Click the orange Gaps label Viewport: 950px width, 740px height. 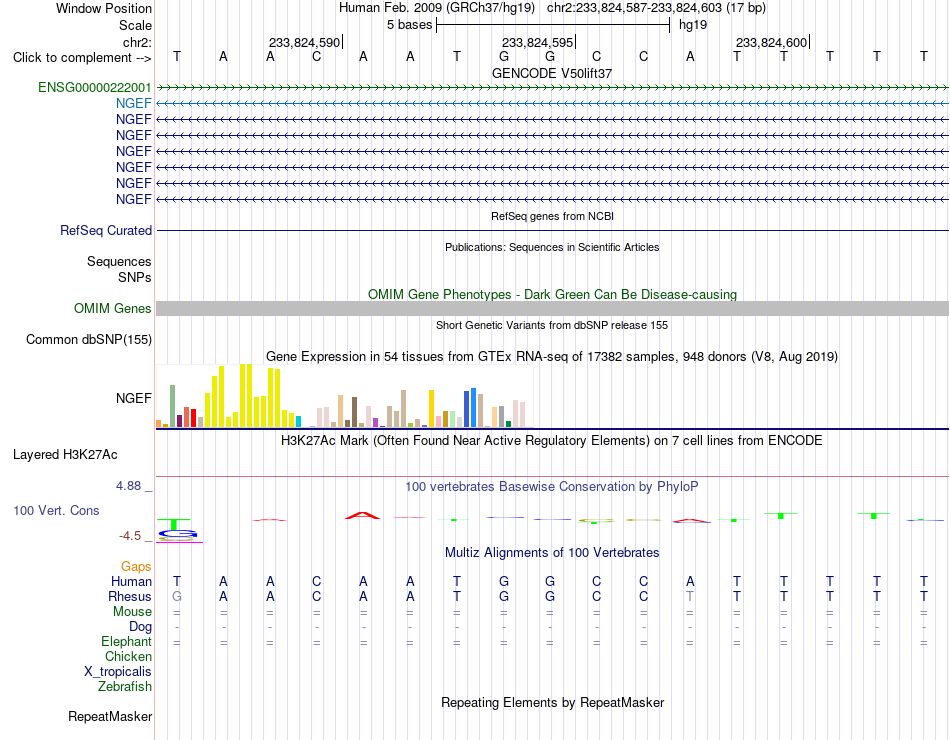[x=136, y=566]
